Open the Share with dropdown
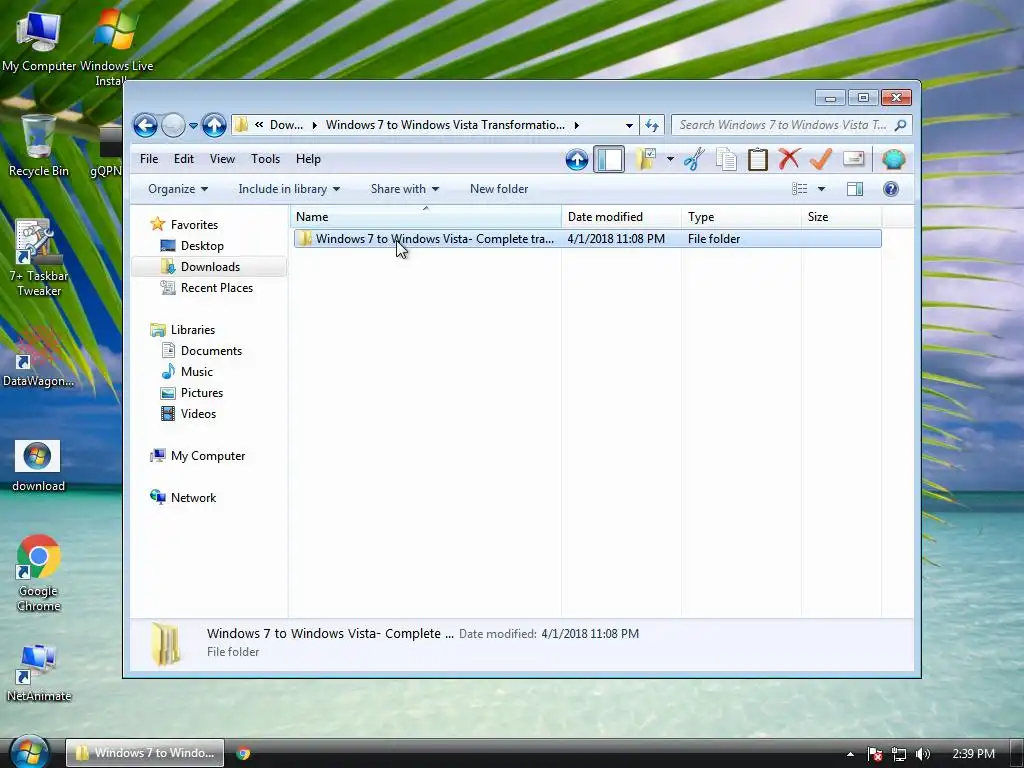1024x768 pixels. tap(404, 189)
